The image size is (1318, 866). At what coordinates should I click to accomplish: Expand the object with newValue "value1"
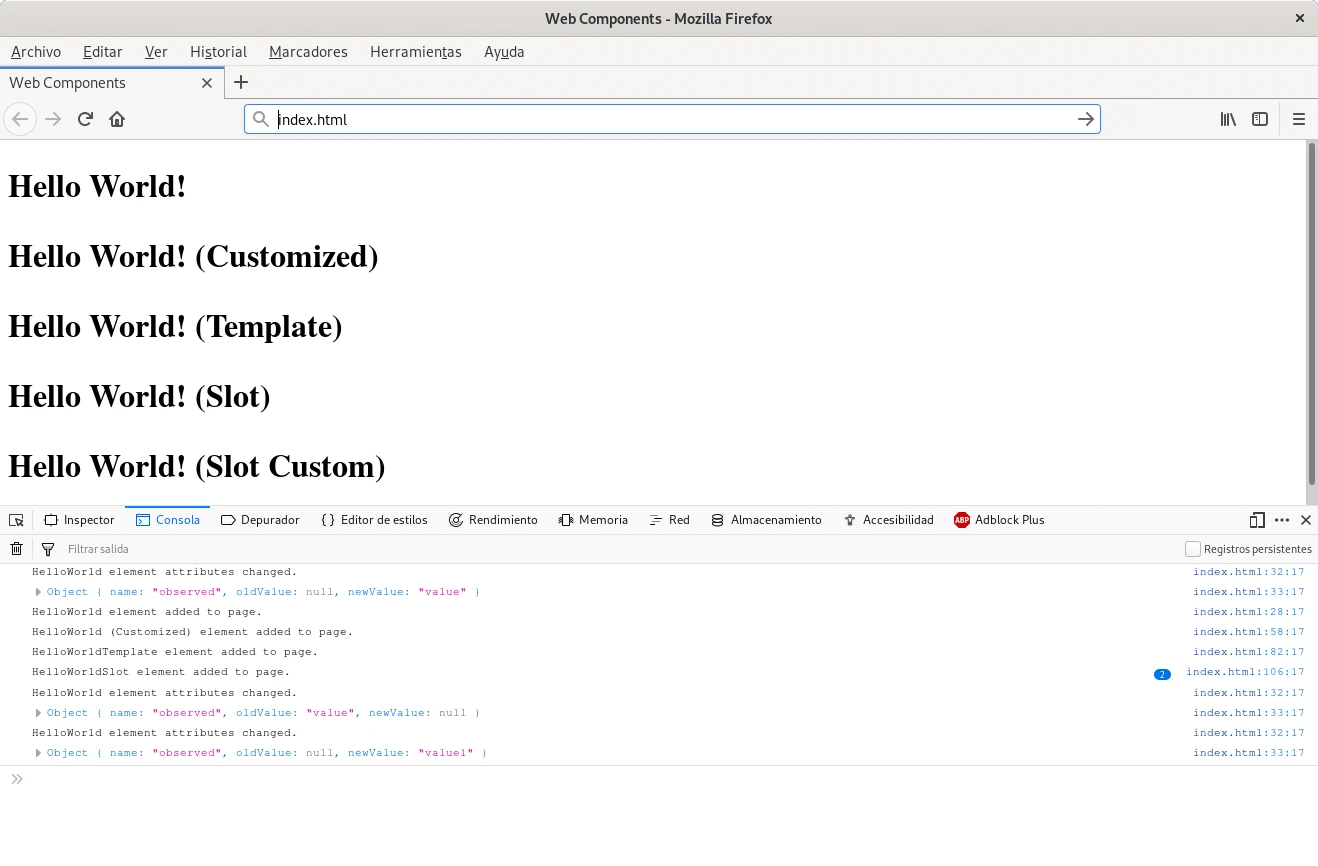click(39, 753)
